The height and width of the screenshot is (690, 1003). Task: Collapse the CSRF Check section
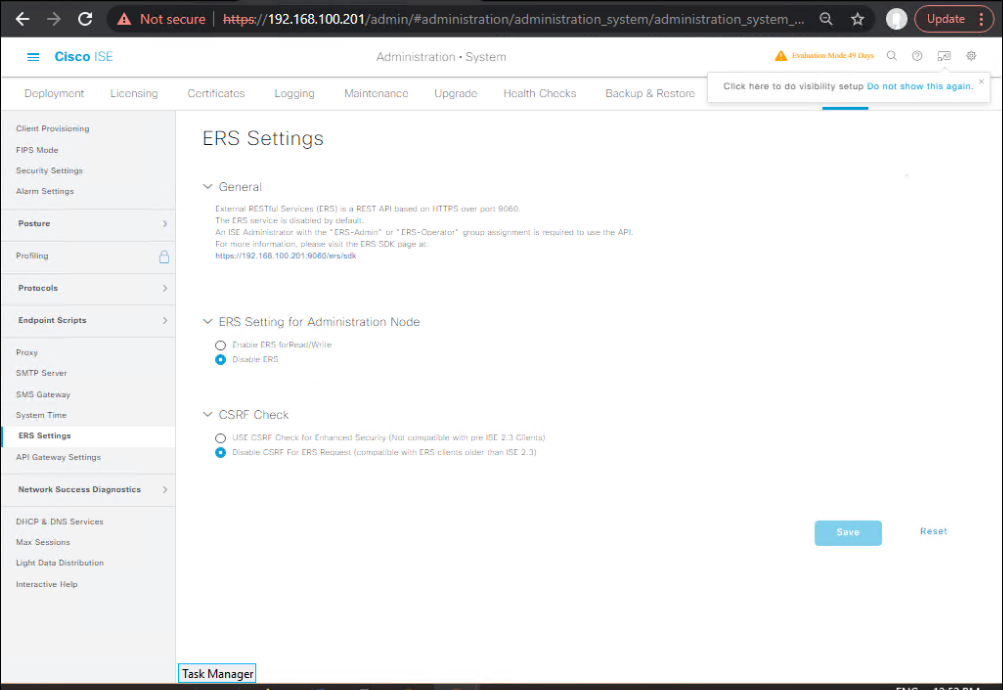pyautogui.click(x=207, y=414)
